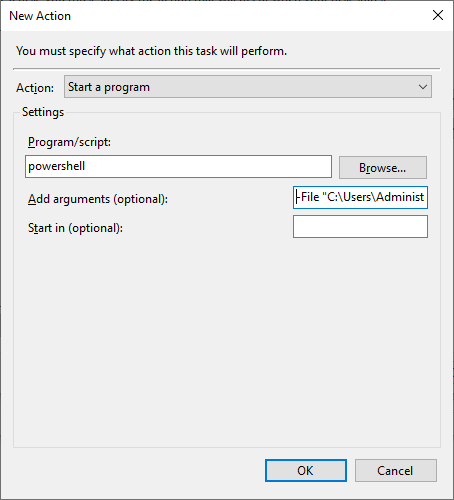This screenshot has width=454, height=500.
Task: Click empty area inside Settings group
Action: 227,340
